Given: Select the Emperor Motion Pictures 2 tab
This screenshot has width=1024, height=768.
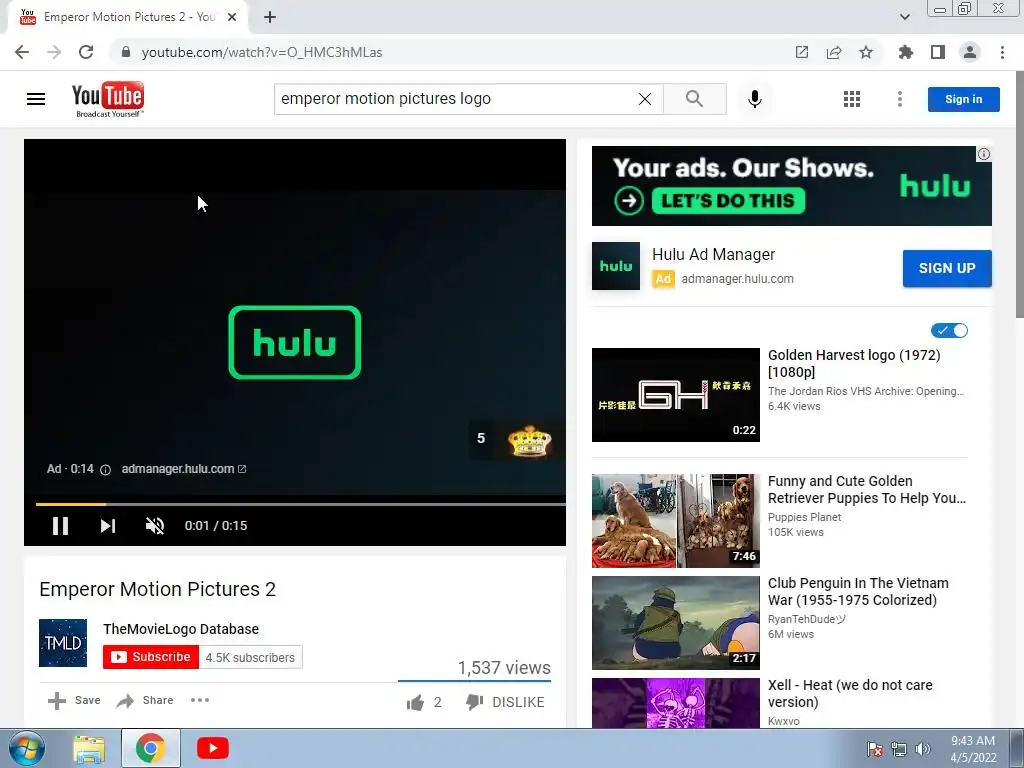Looking at the screenshot, I should click(x=128, y=18).
